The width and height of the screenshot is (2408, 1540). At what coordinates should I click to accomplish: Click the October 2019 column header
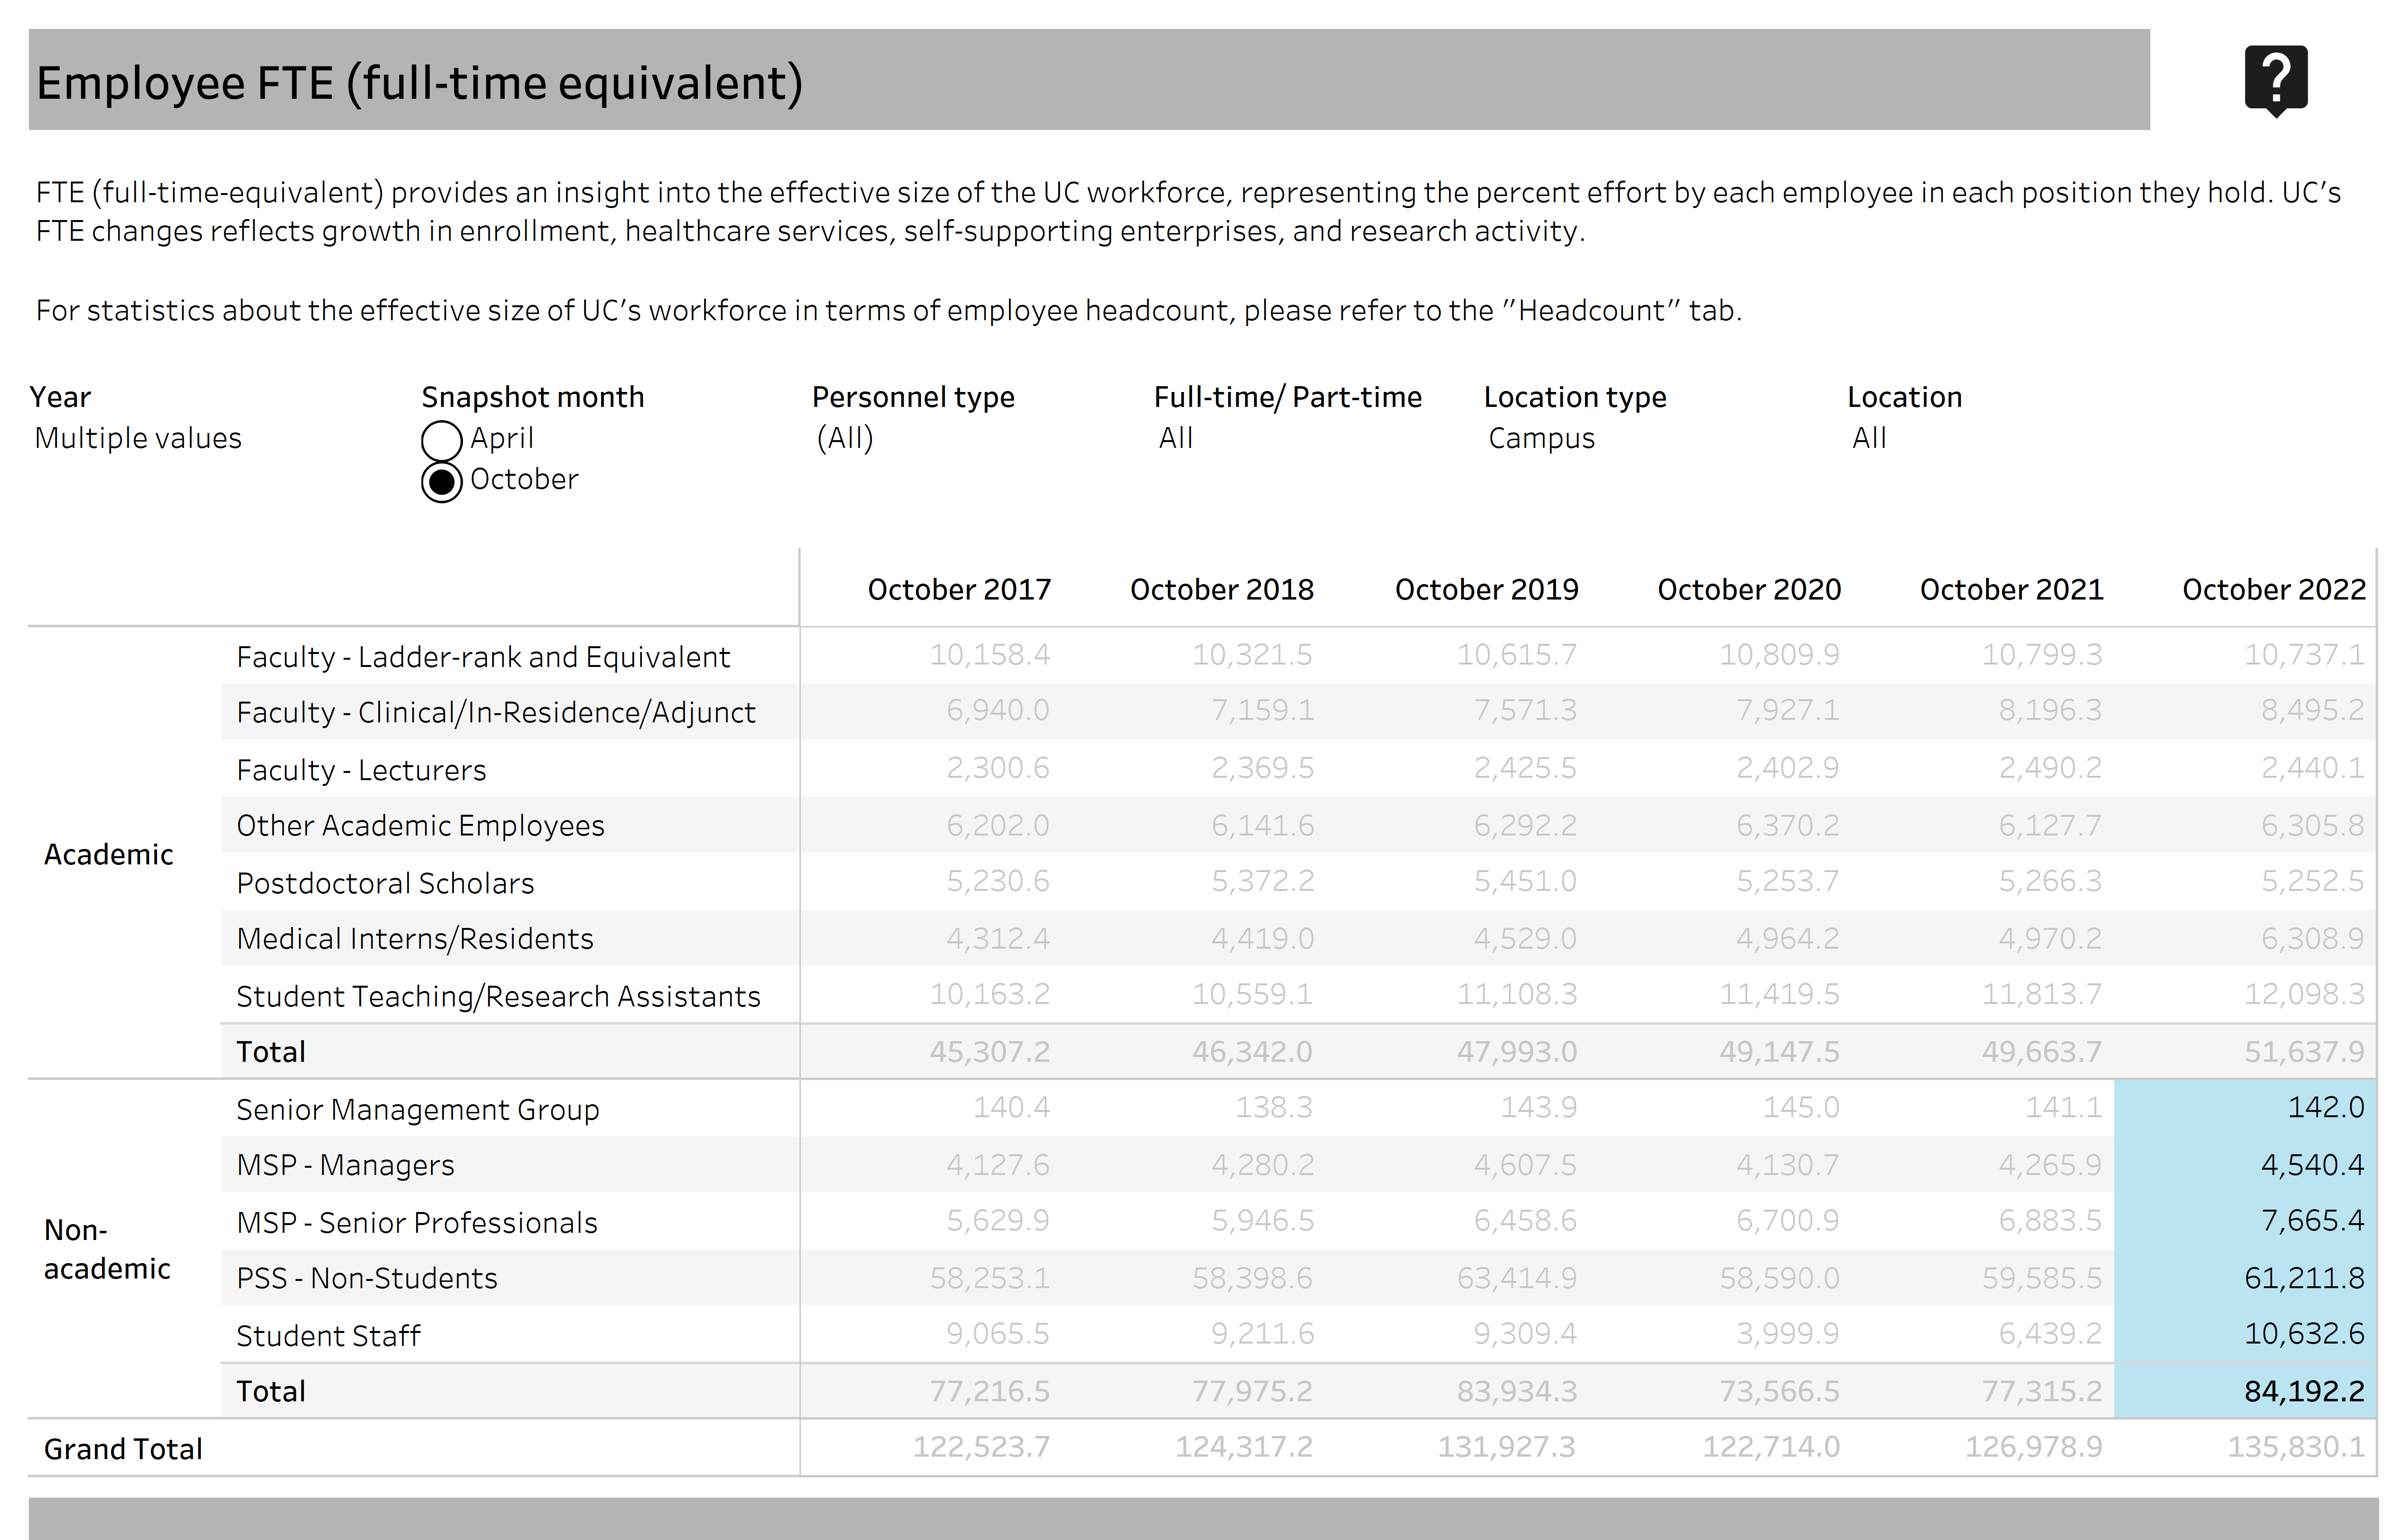pyautogui.click(x=1486, y=589)
